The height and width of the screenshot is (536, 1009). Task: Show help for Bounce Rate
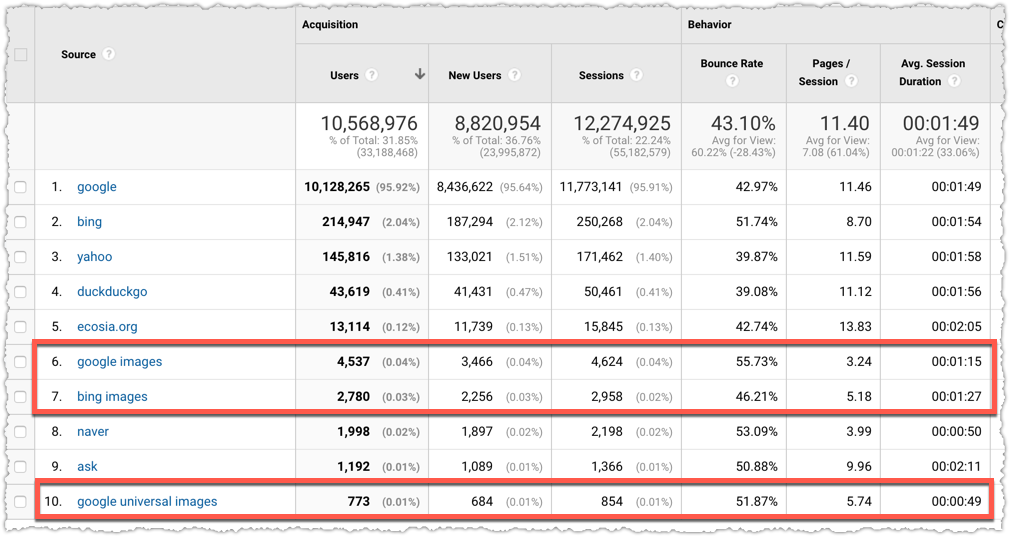coord(732,81)
